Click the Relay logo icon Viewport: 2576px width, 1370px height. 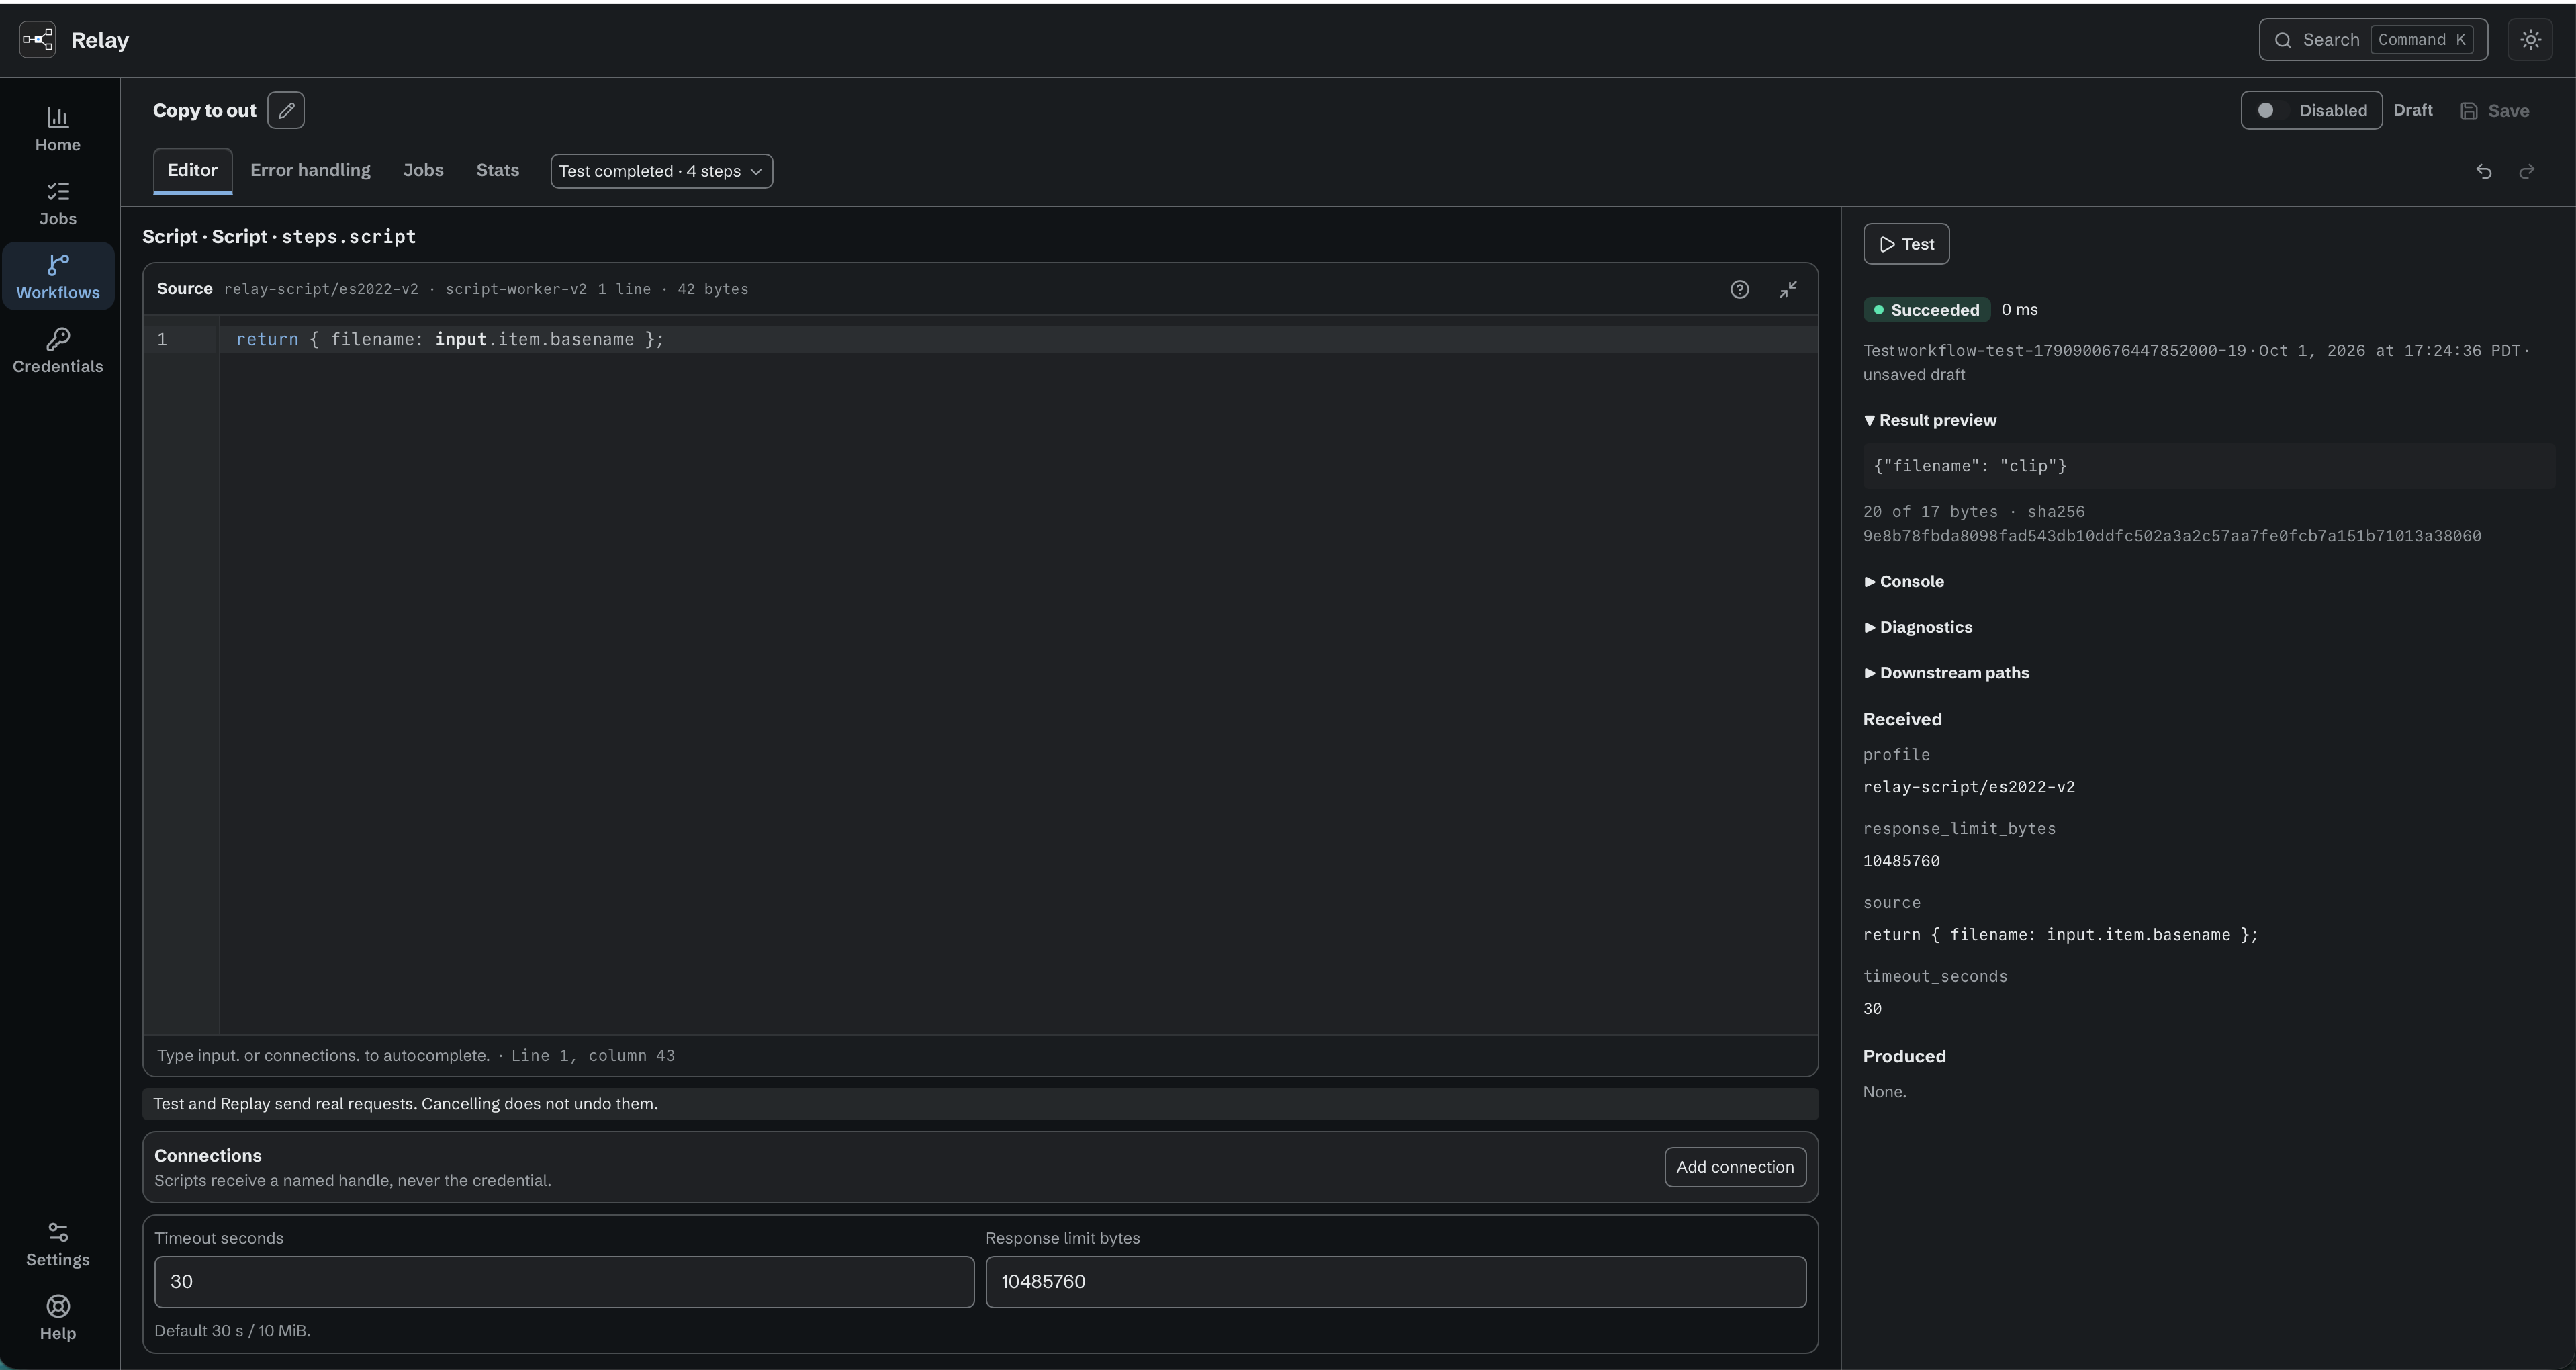38,40
